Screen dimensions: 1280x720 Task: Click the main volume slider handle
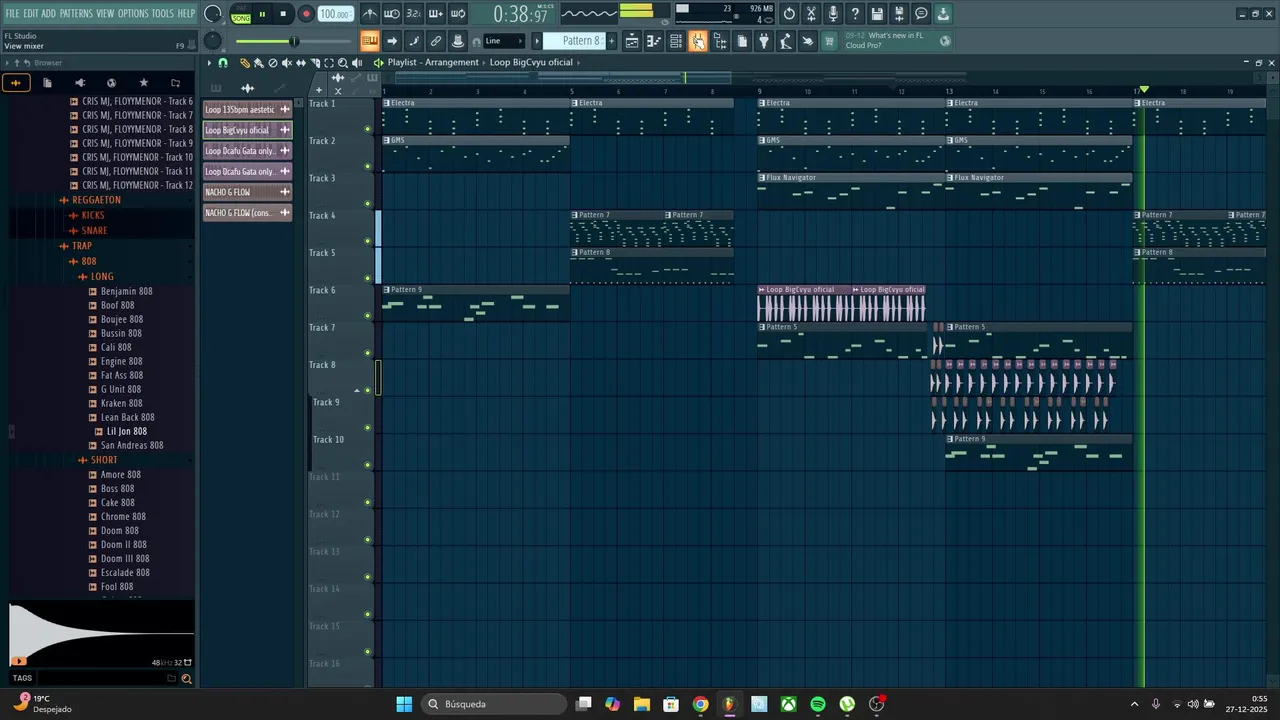pyautogui.click(x=294, y=41)
